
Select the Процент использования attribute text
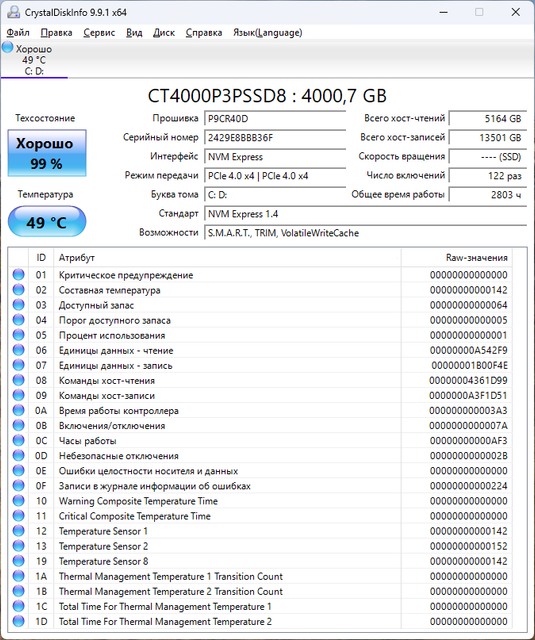(x=112, y=336)
